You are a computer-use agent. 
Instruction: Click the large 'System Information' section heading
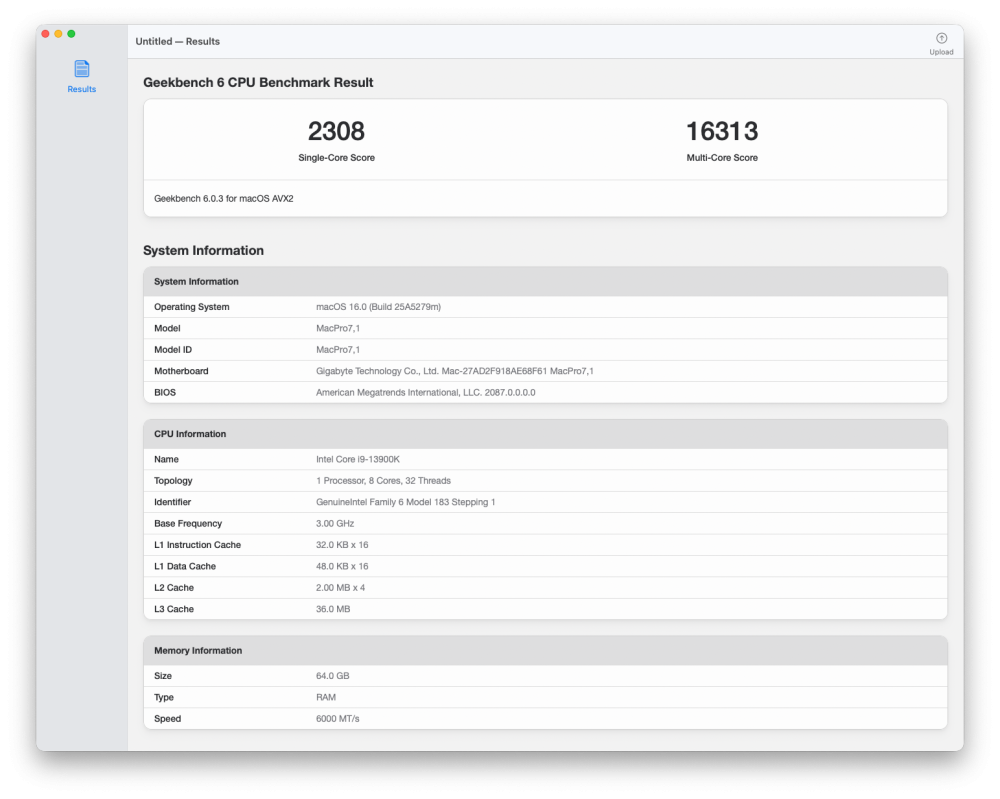pyautogui.click(x=203, y=251)
